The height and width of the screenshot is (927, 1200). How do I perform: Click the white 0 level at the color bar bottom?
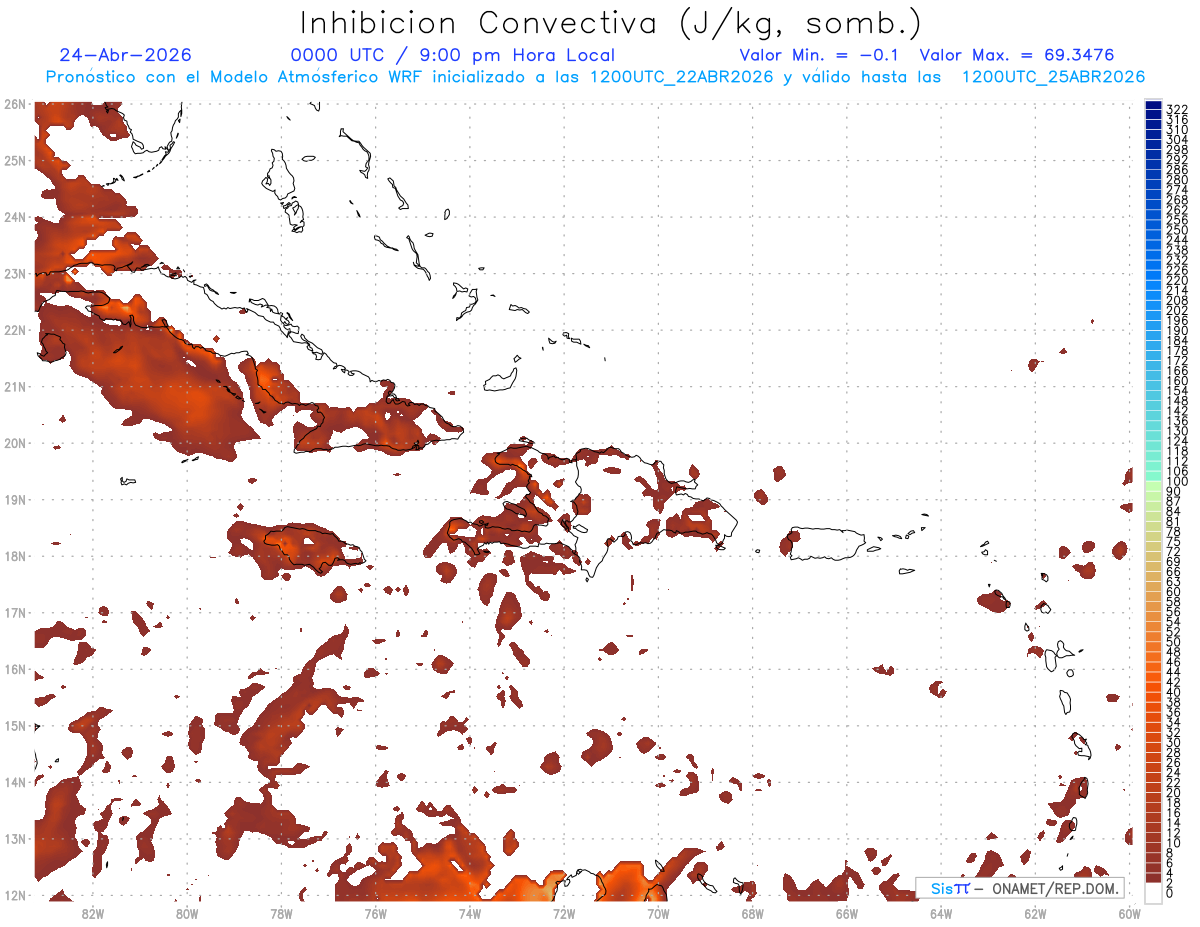point(1153,892)
